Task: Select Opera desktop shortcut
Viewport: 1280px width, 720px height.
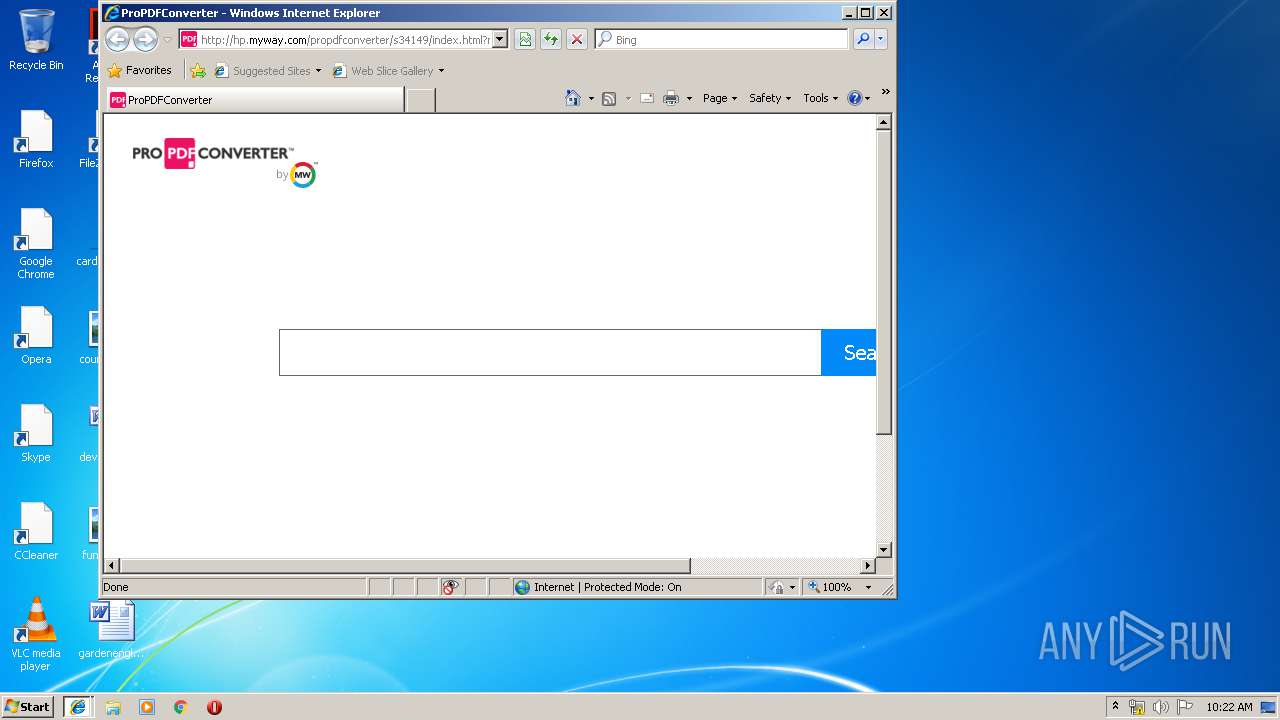Action: [x=36, y=335]
